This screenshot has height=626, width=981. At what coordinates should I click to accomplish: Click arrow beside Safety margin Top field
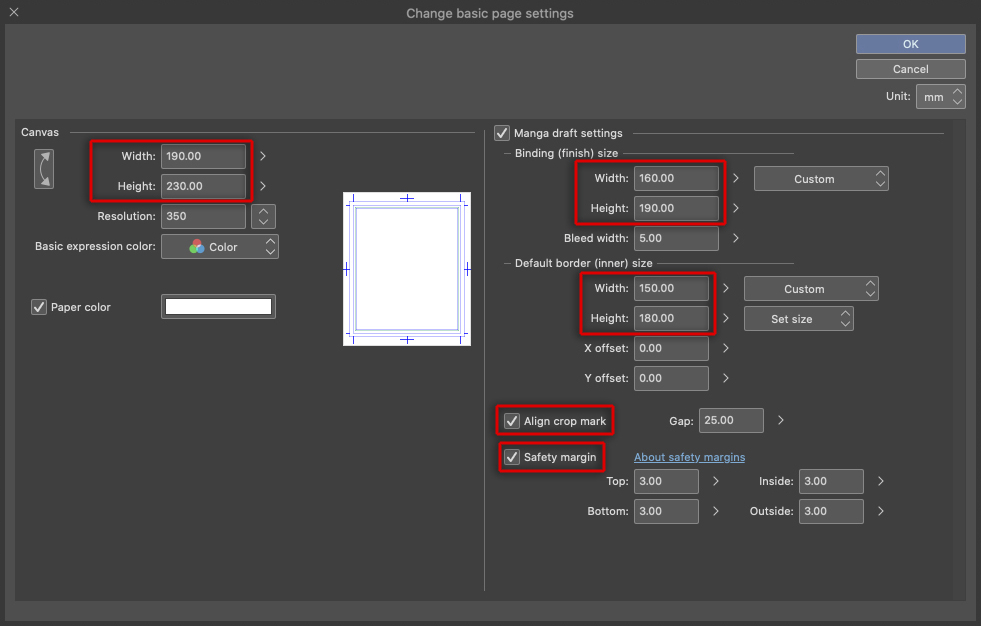pos(715,481)
